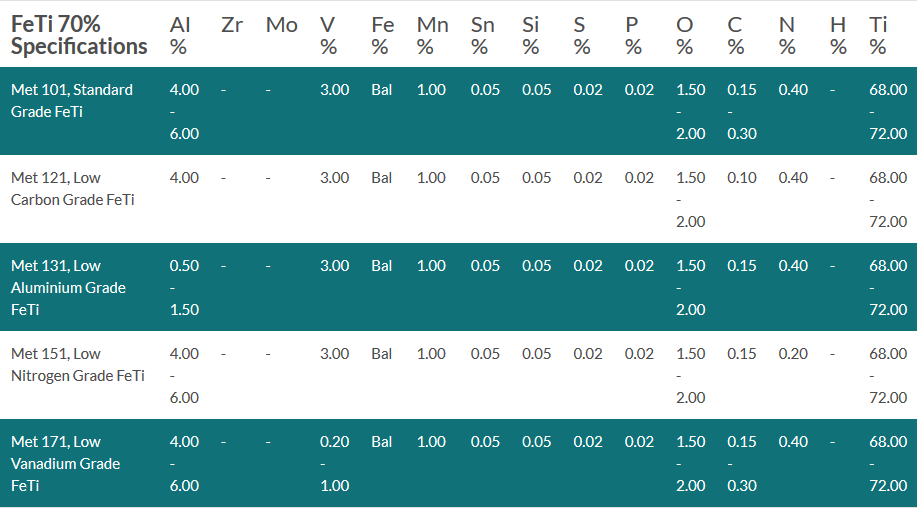Click the N % column header
Screen dimensions: 917x508
(x=787, y=35)
